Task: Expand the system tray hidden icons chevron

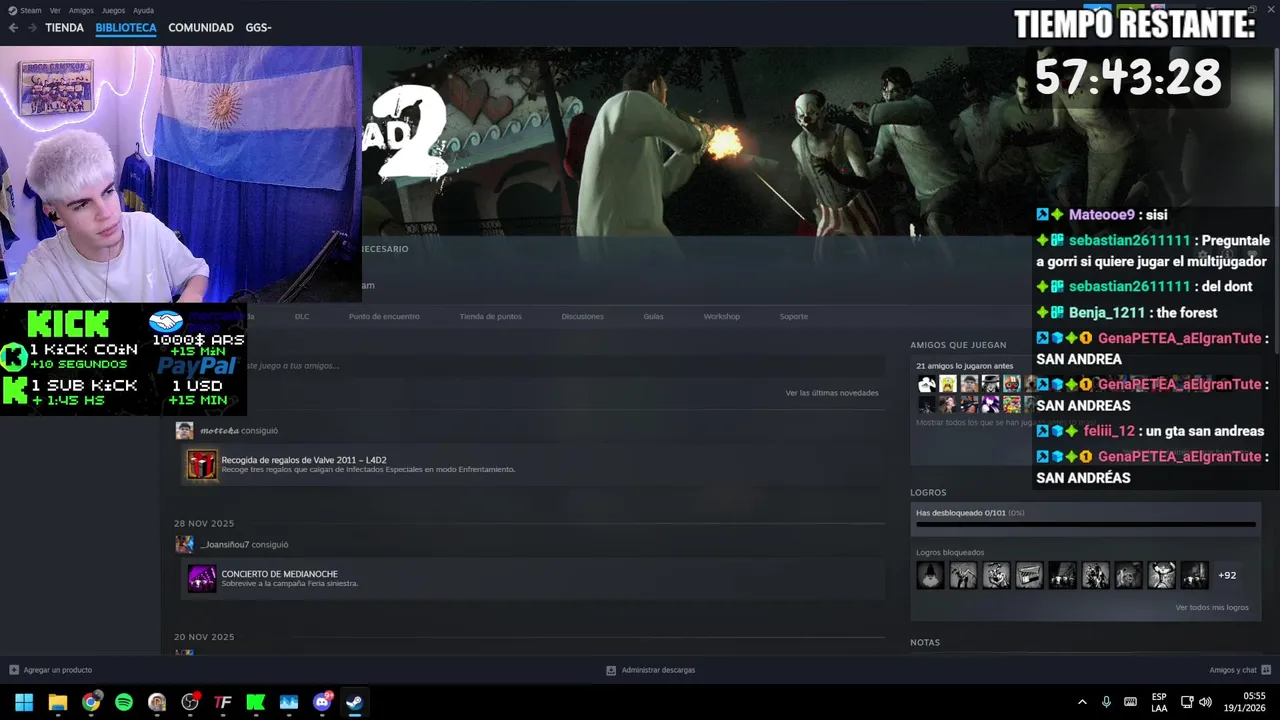Action: click(x=1082, y=702)
